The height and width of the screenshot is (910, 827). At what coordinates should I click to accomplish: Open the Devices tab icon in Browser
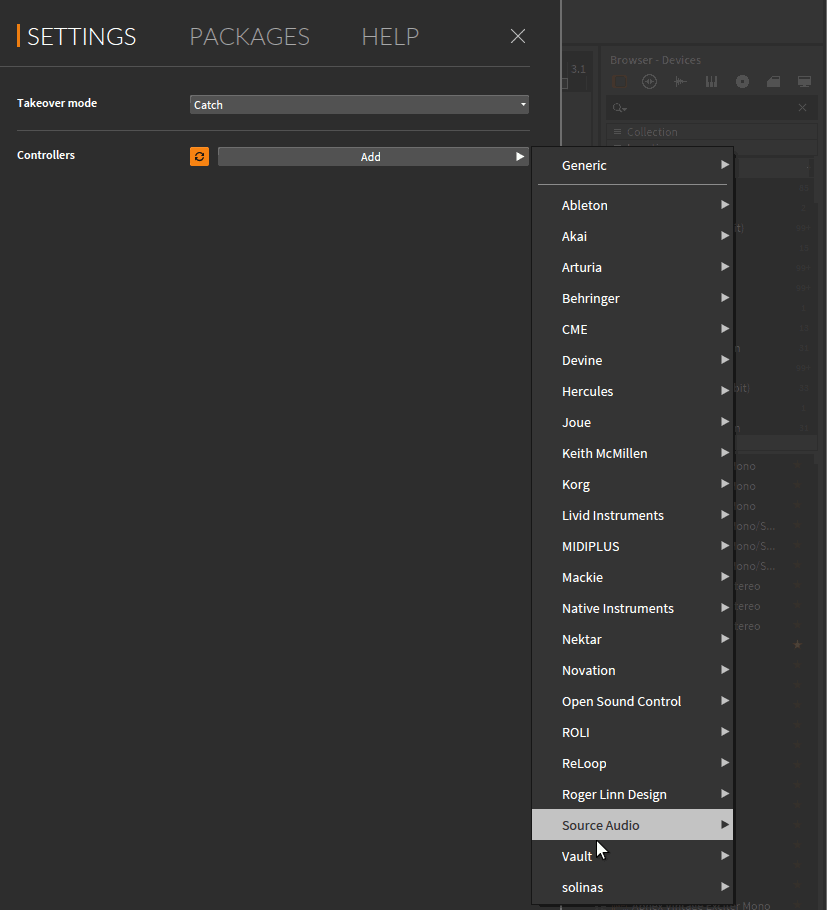tap(619, 82)
